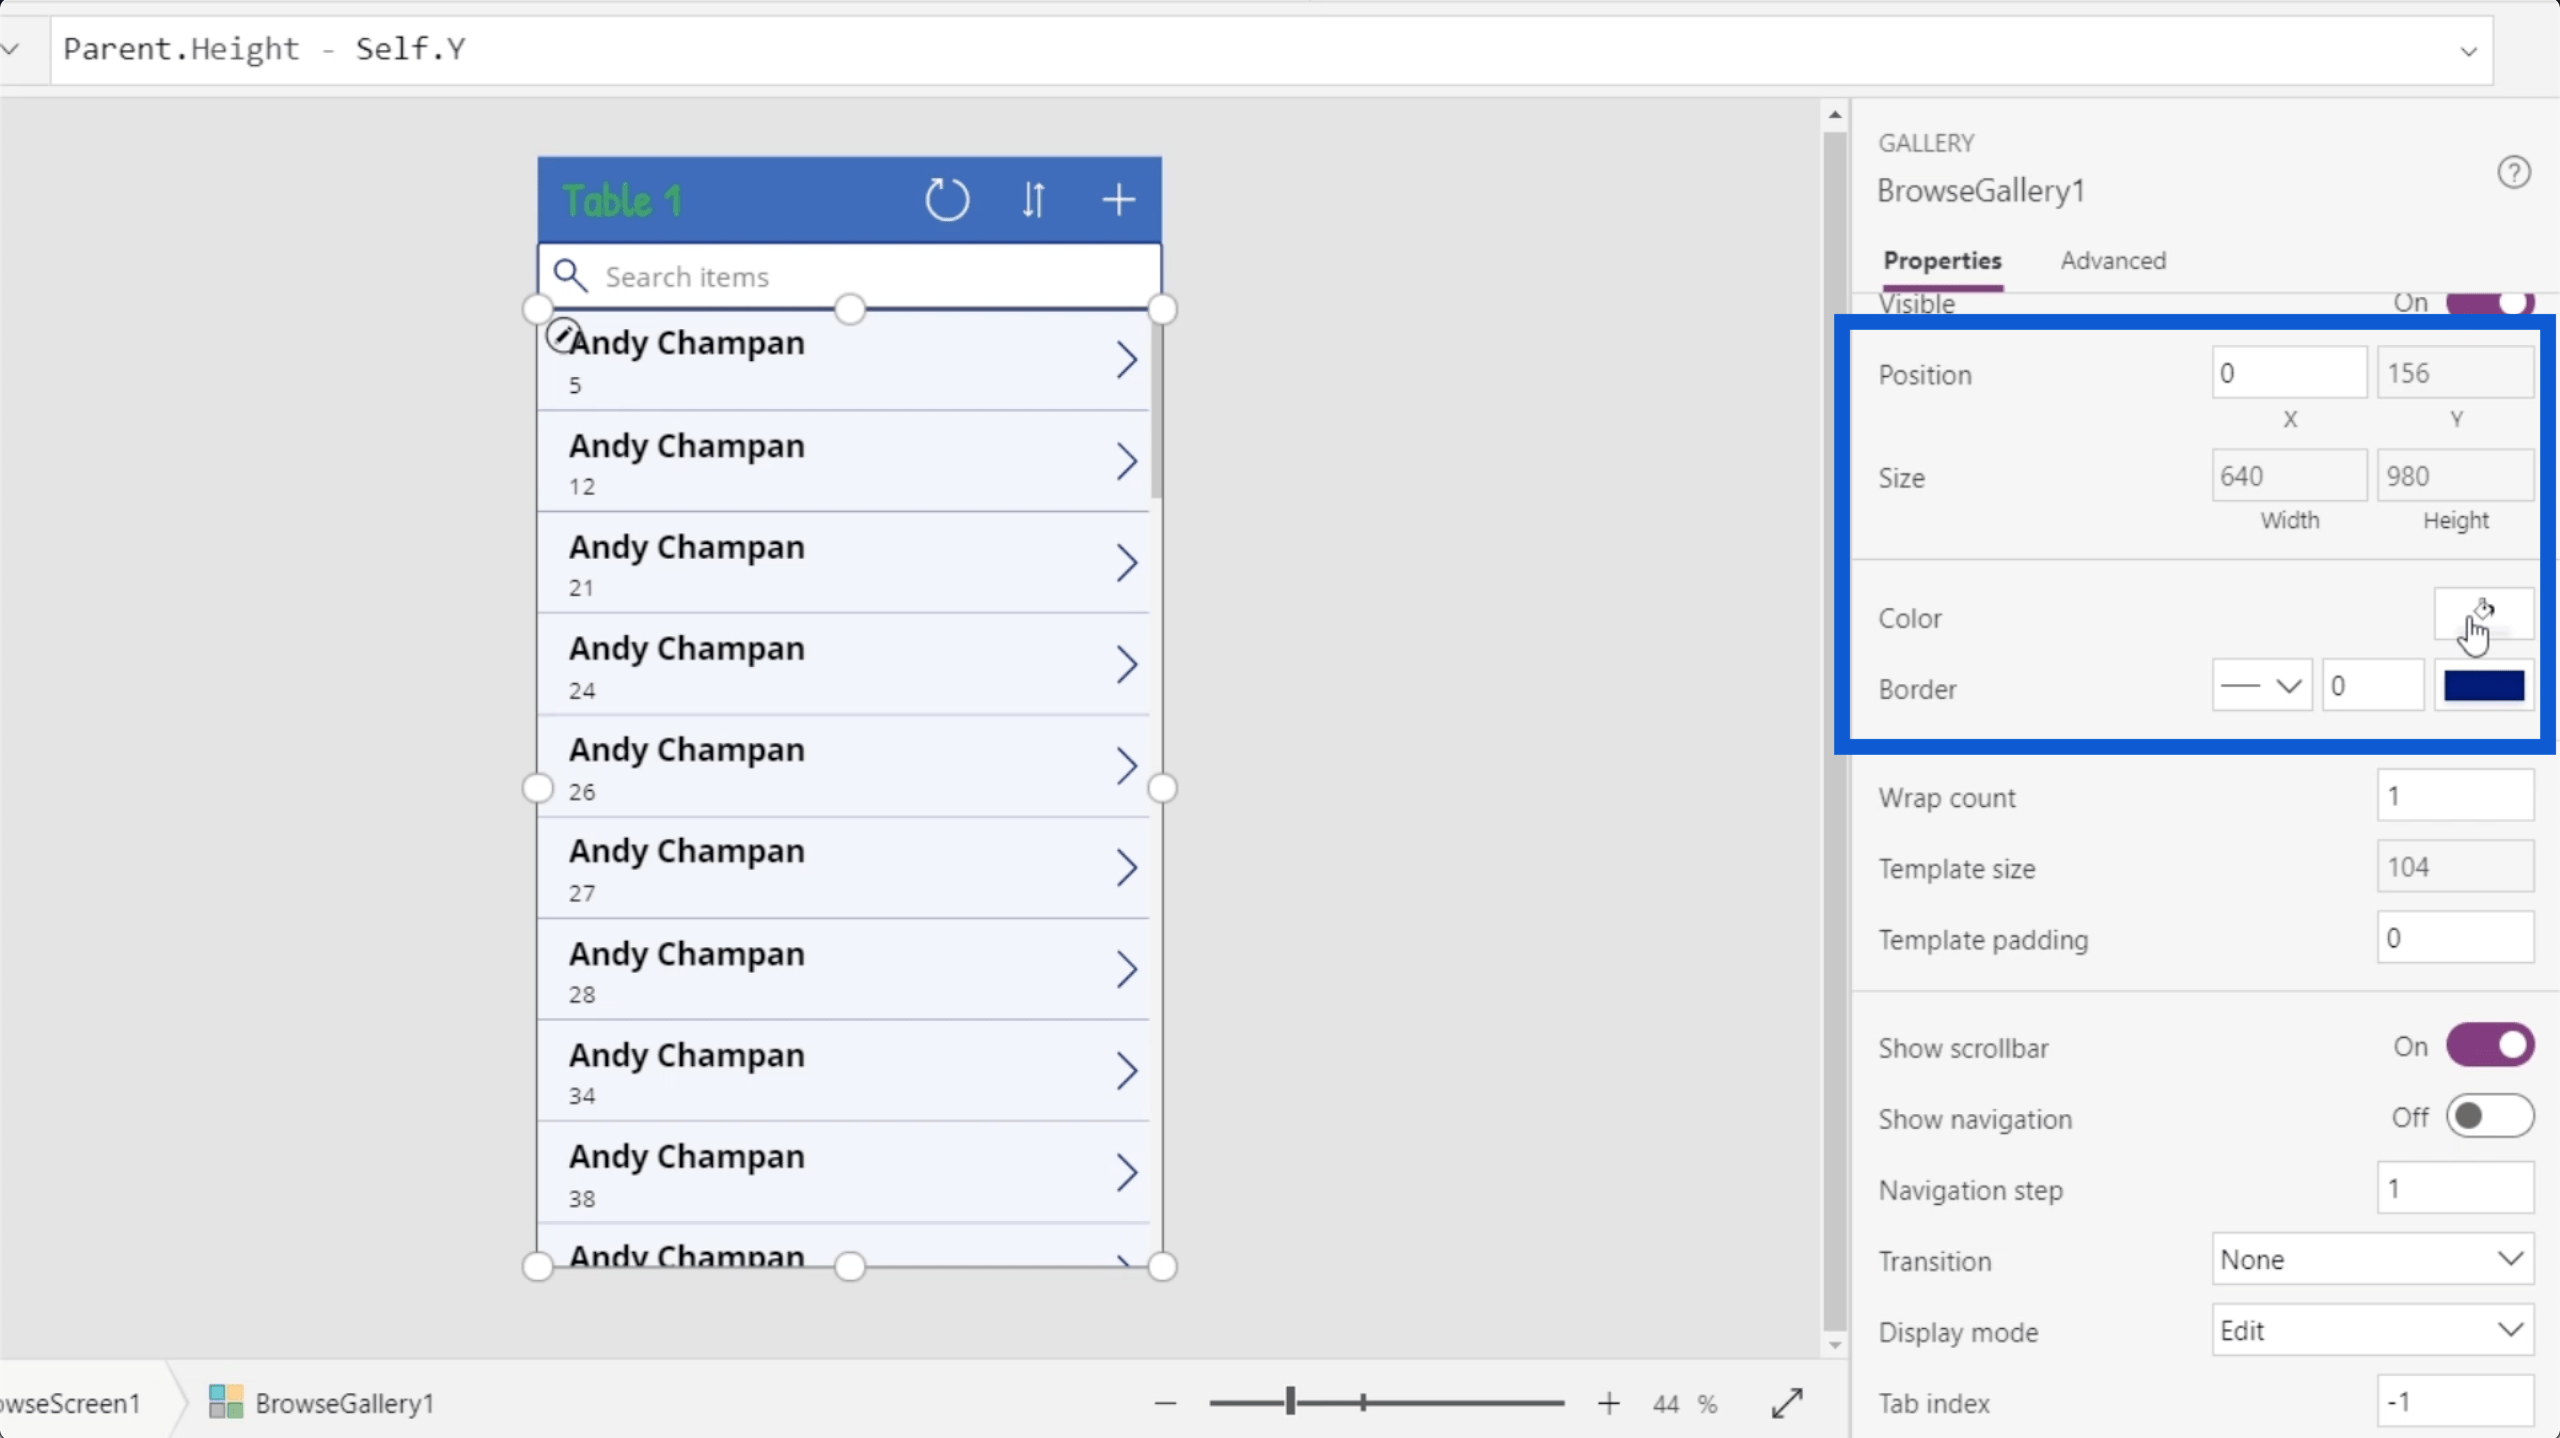
Task: Click the arrow next to Andy Champan 38
Action: (x=1126, y=1172)
